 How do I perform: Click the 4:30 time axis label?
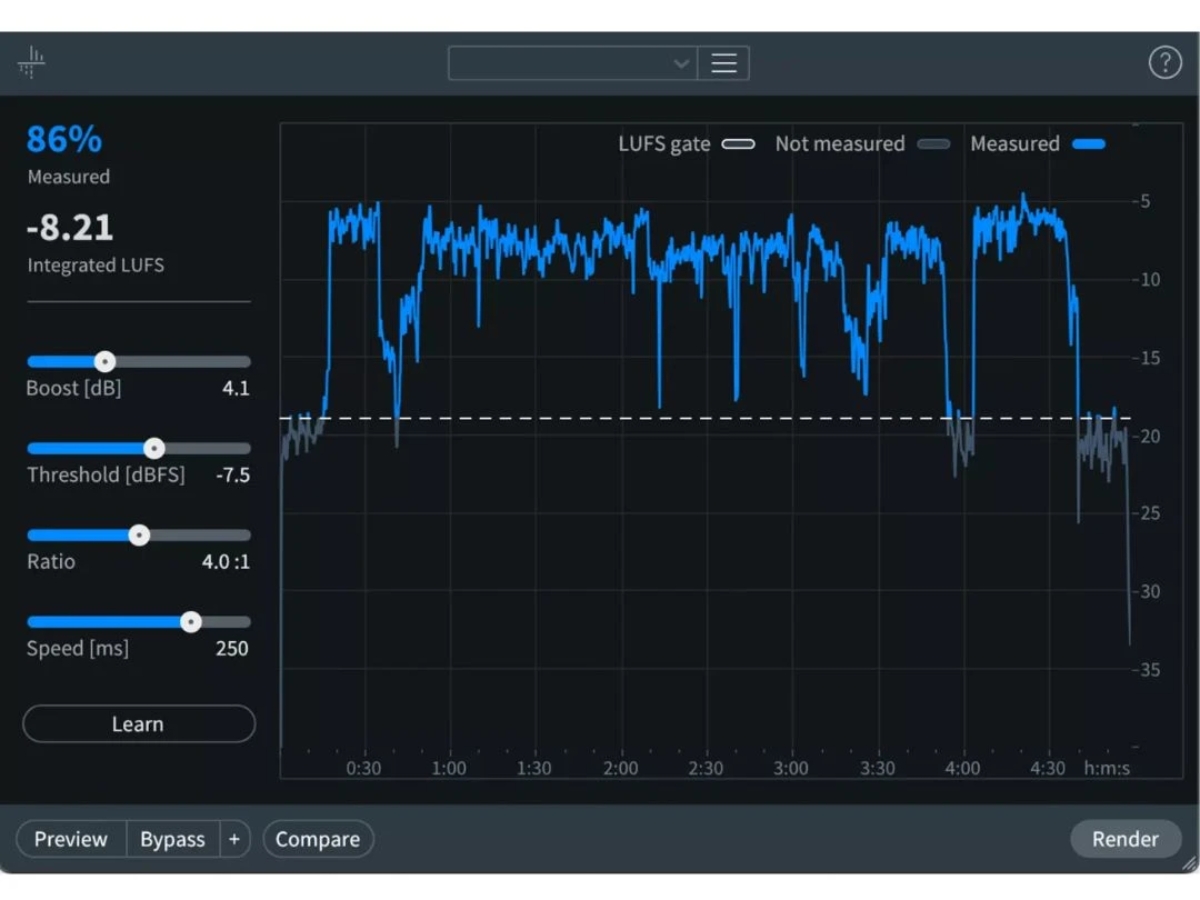click(1048, 768)
